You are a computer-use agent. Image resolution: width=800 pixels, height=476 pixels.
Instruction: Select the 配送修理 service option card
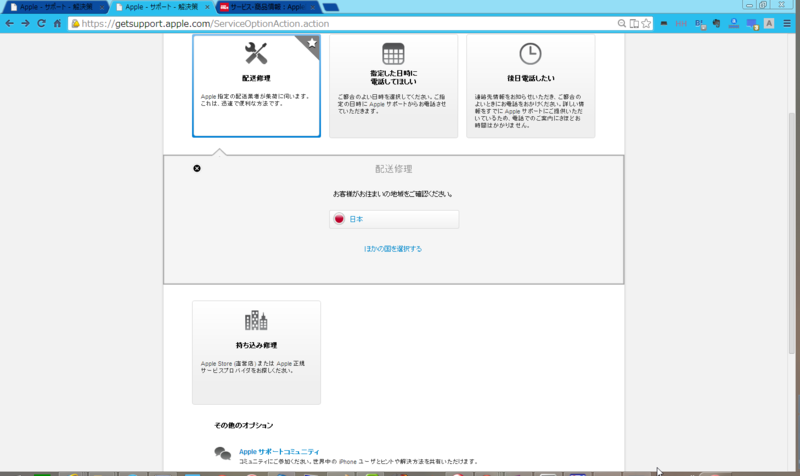256,86
